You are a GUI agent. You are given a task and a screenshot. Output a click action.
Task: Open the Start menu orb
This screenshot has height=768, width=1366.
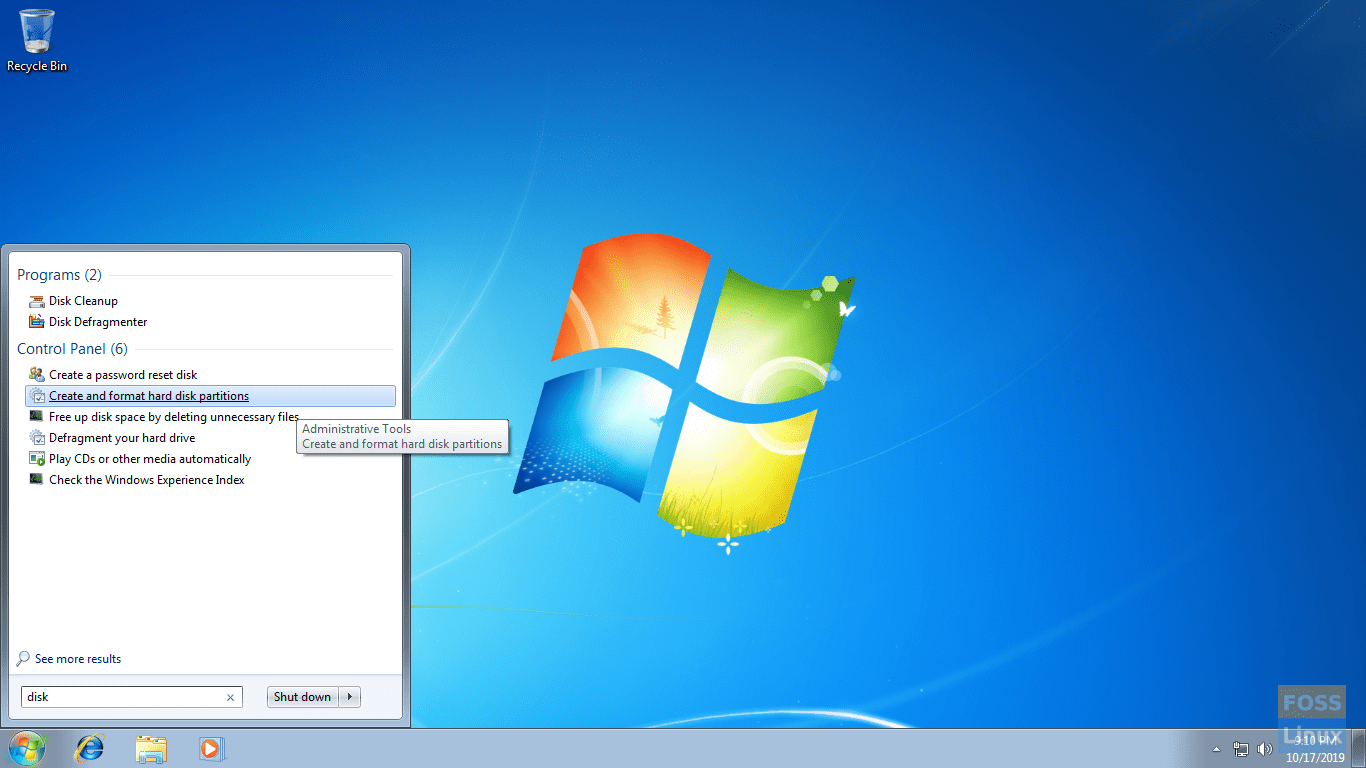click(27, 748)
